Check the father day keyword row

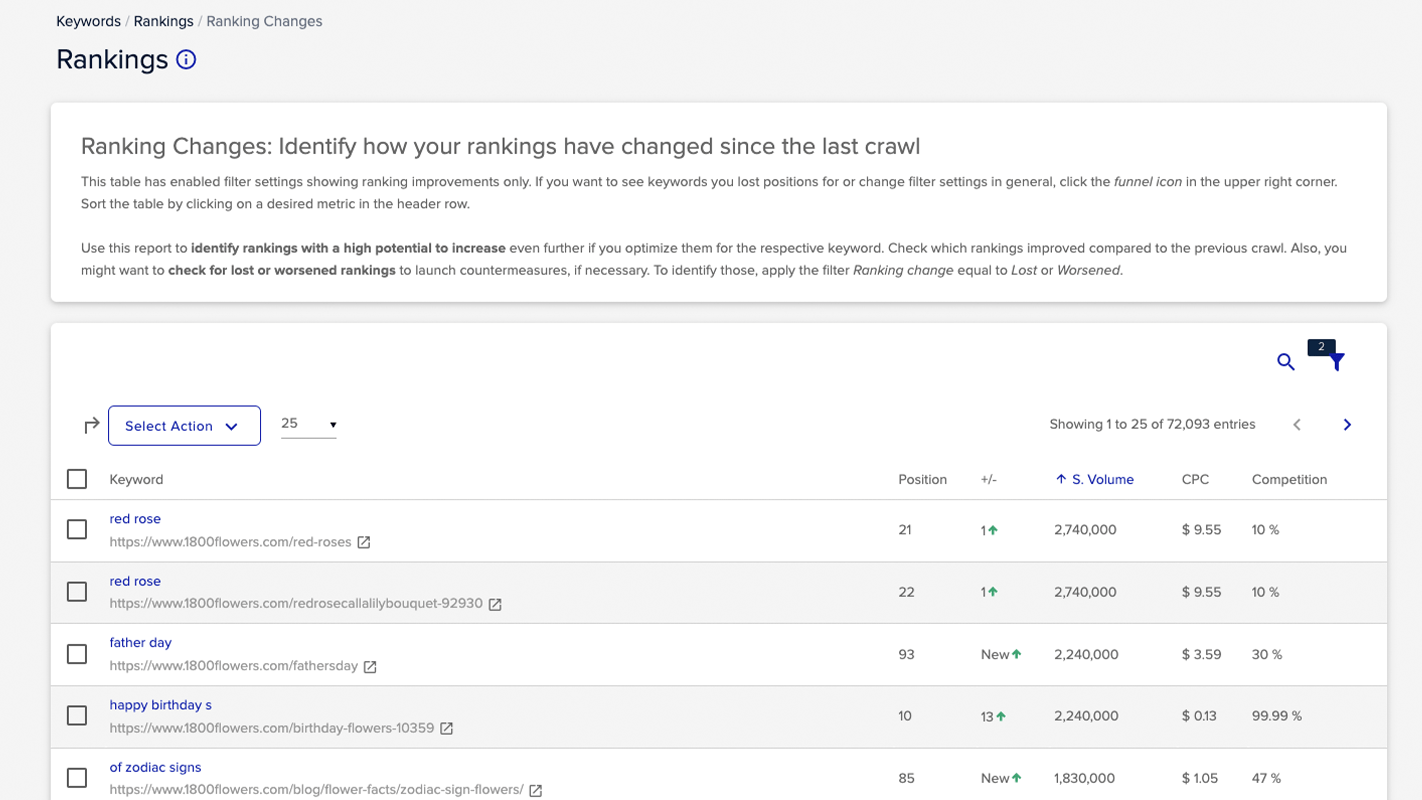(x=77, y=653)
